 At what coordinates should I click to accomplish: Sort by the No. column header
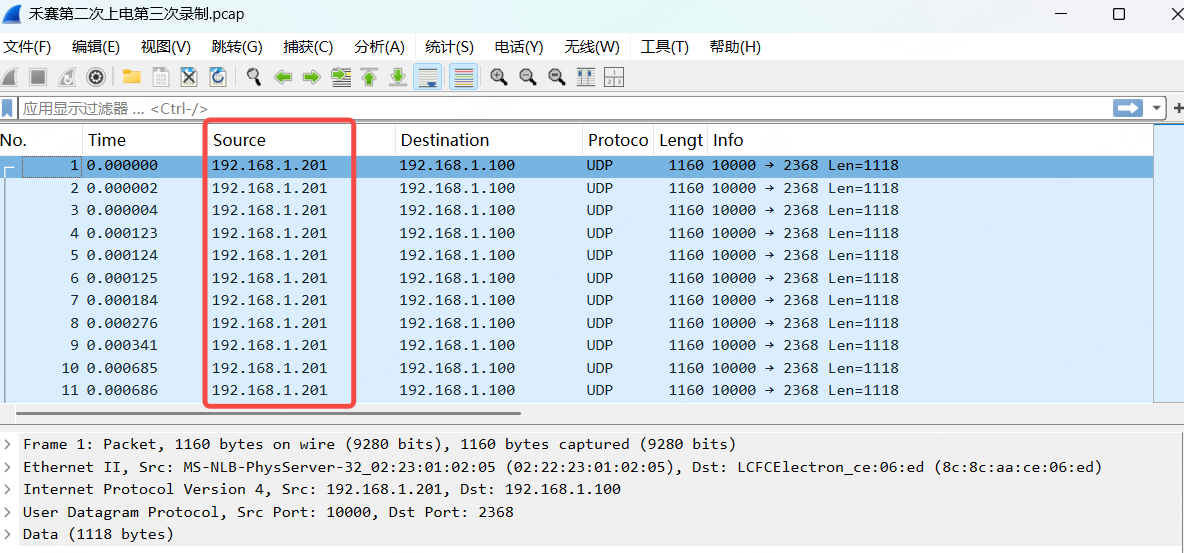41,141
